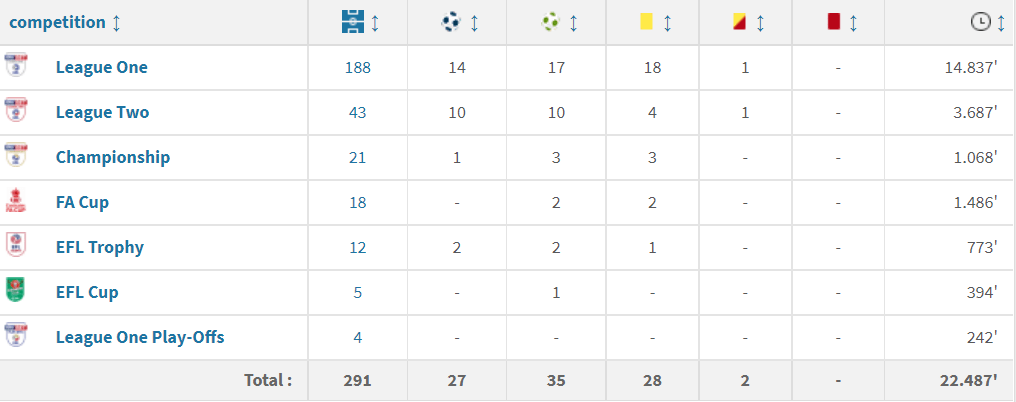This screenshot has height=402, width=1016.
Task: Click the EFL Cup green logo
Action: (16, 291)
